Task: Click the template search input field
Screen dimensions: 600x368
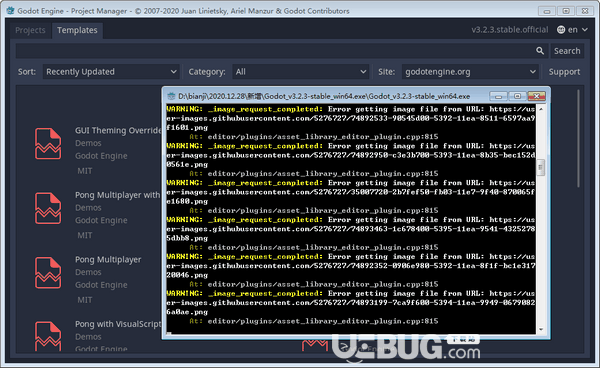Action: pyautogui.click(x=281, y=51)
